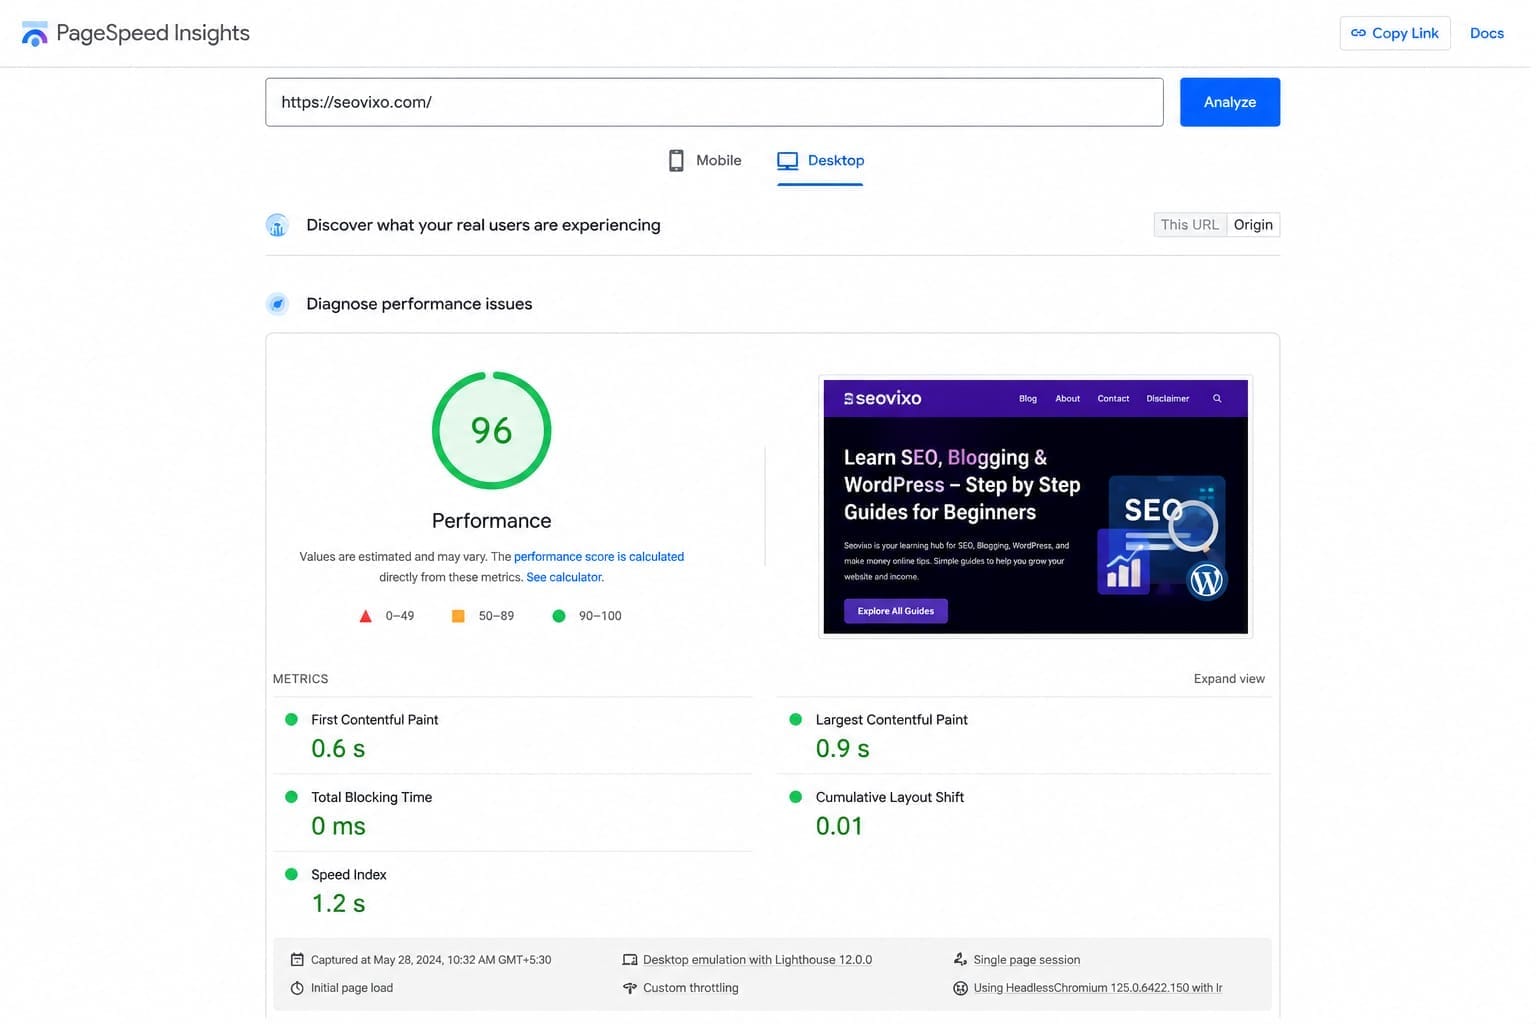Click the search icon in site screenshot

tap(1217, 398)
